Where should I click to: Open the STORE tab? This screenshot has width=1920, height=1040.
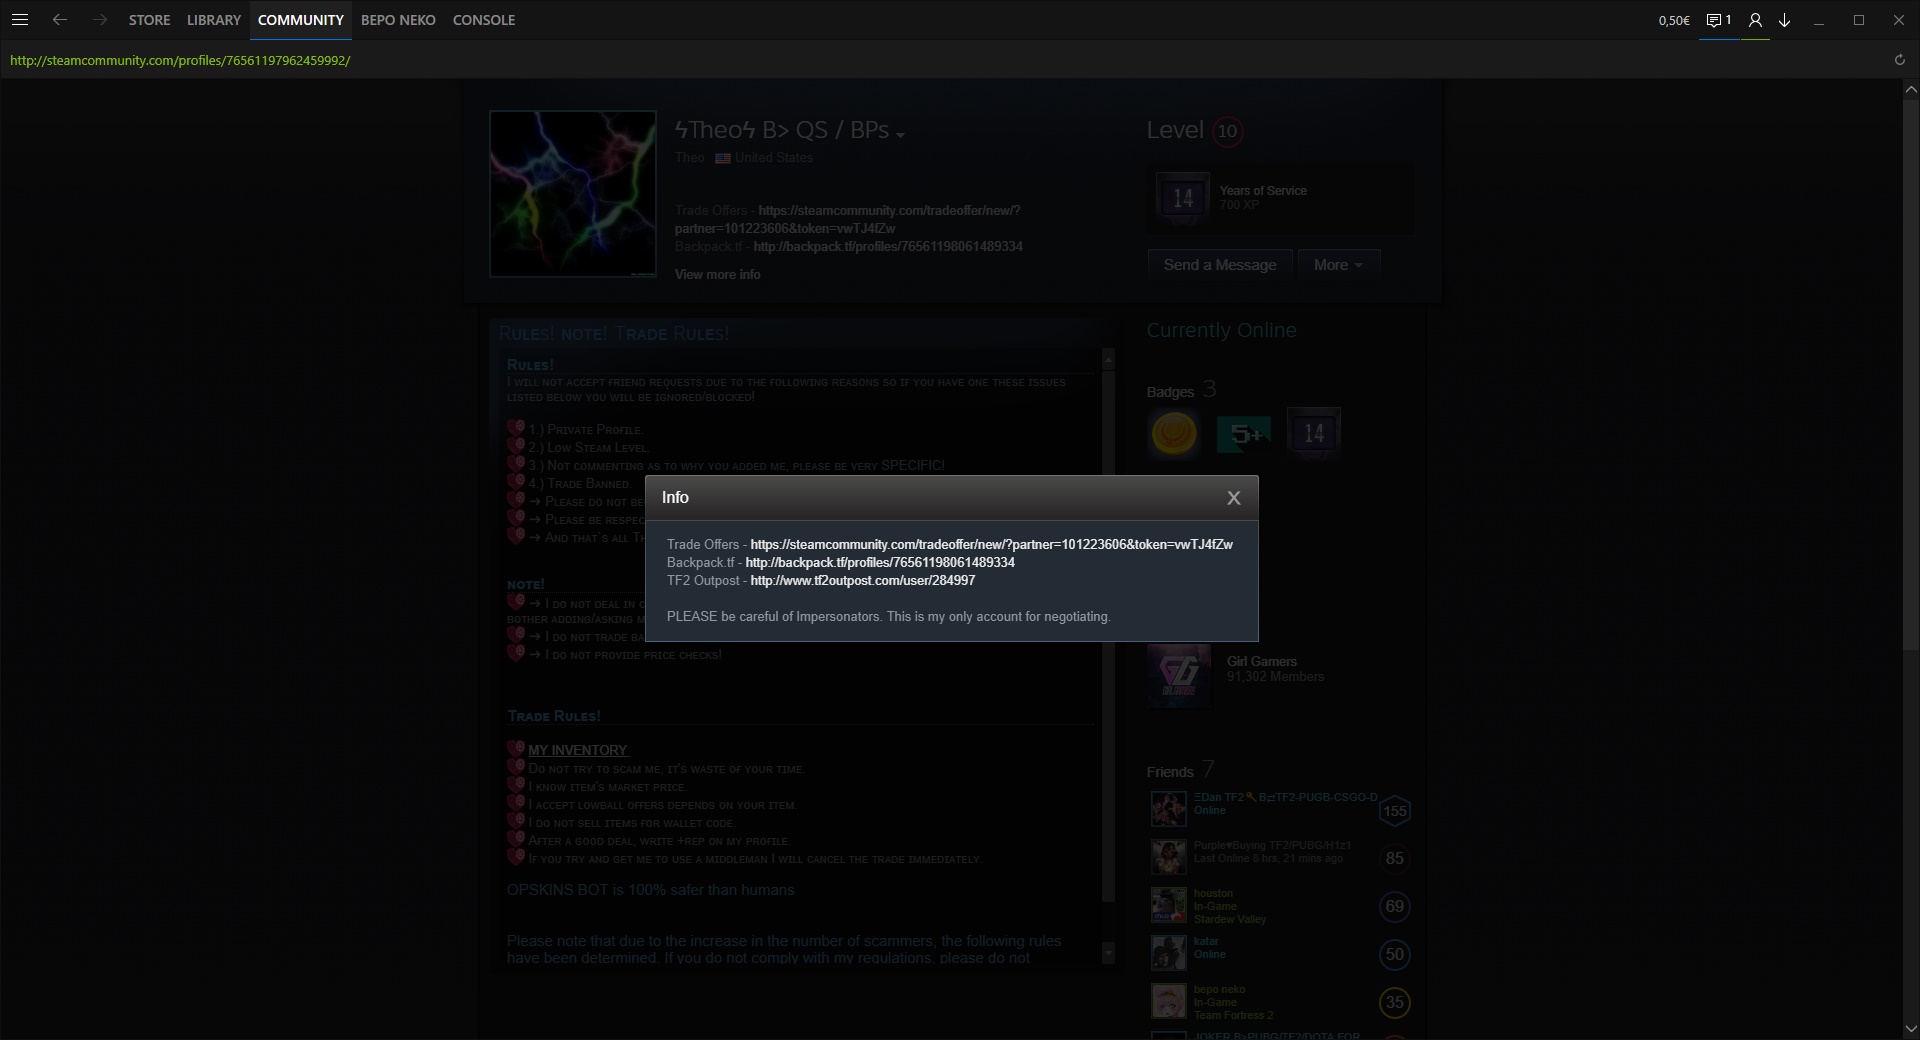coord(149,20)
